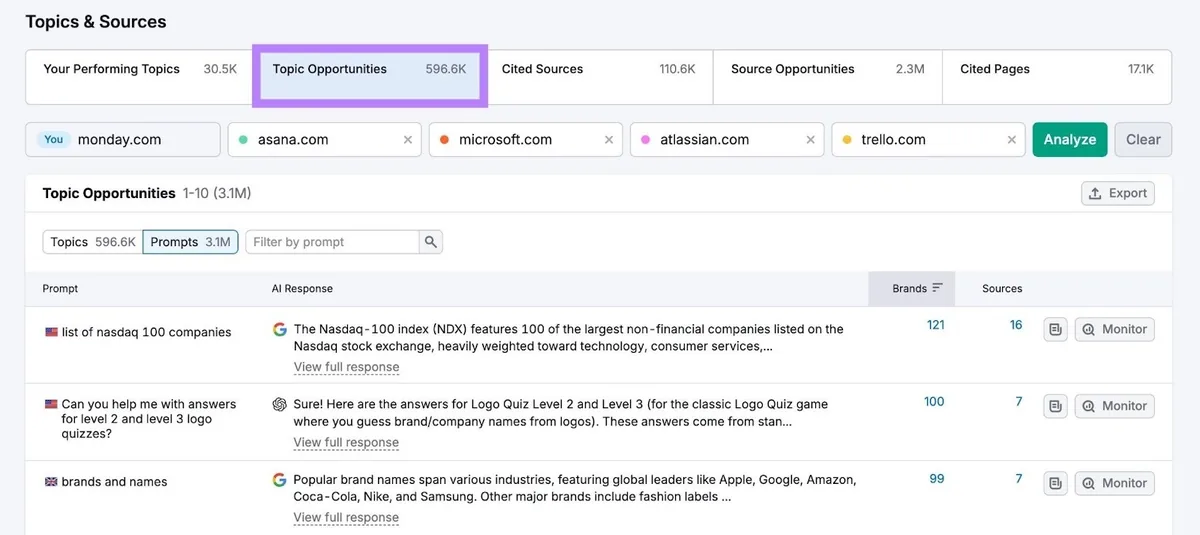
Task: Switch to the Topics 596.6K view
Action: (x=93, y=242)
